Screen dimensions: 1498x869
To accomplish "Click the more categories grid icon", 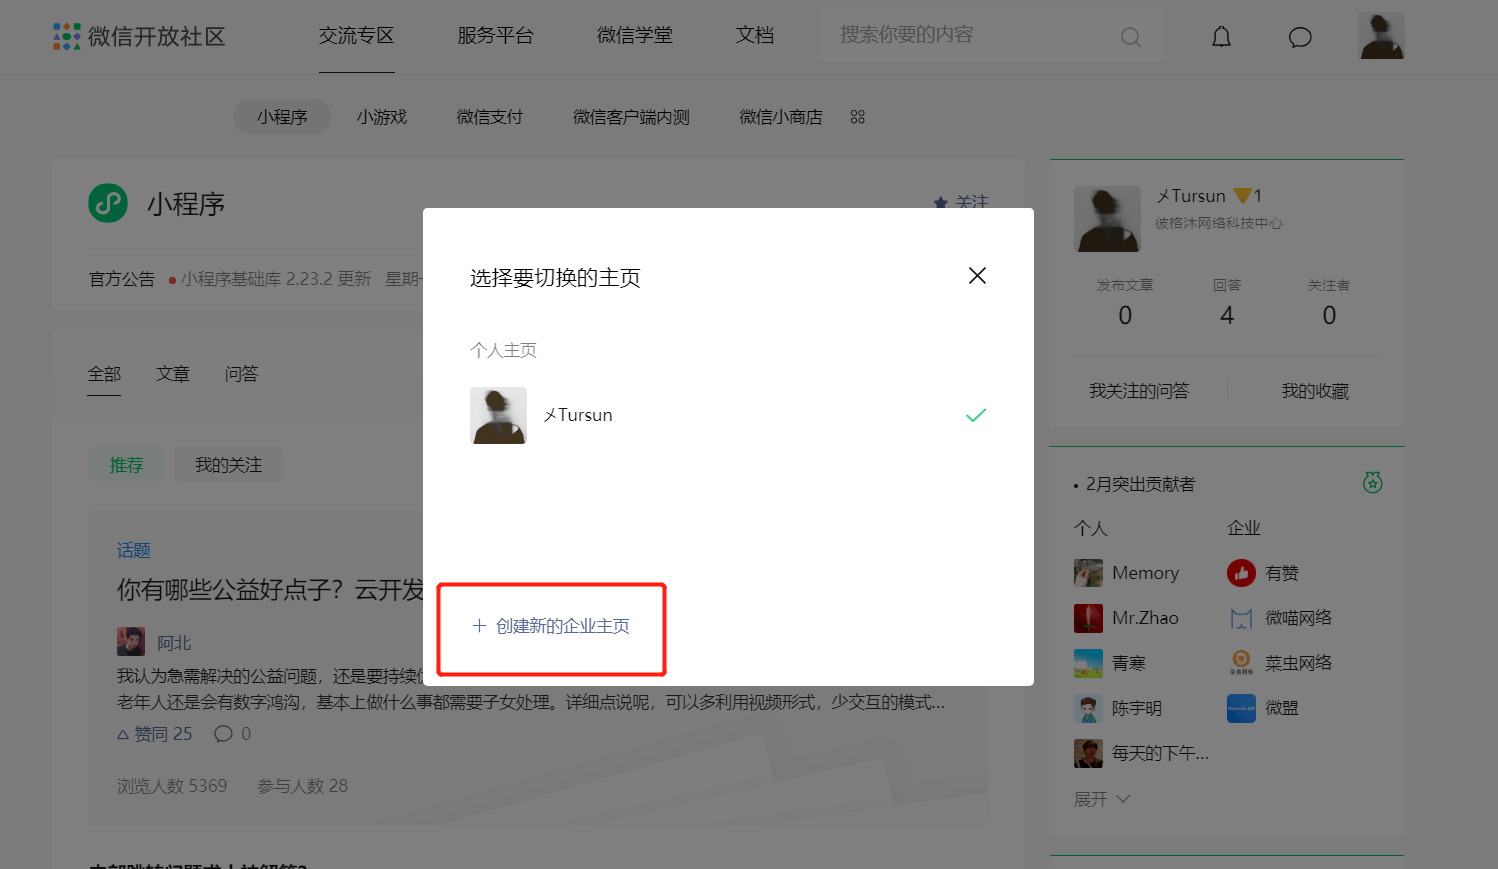I will pos(857,117).
